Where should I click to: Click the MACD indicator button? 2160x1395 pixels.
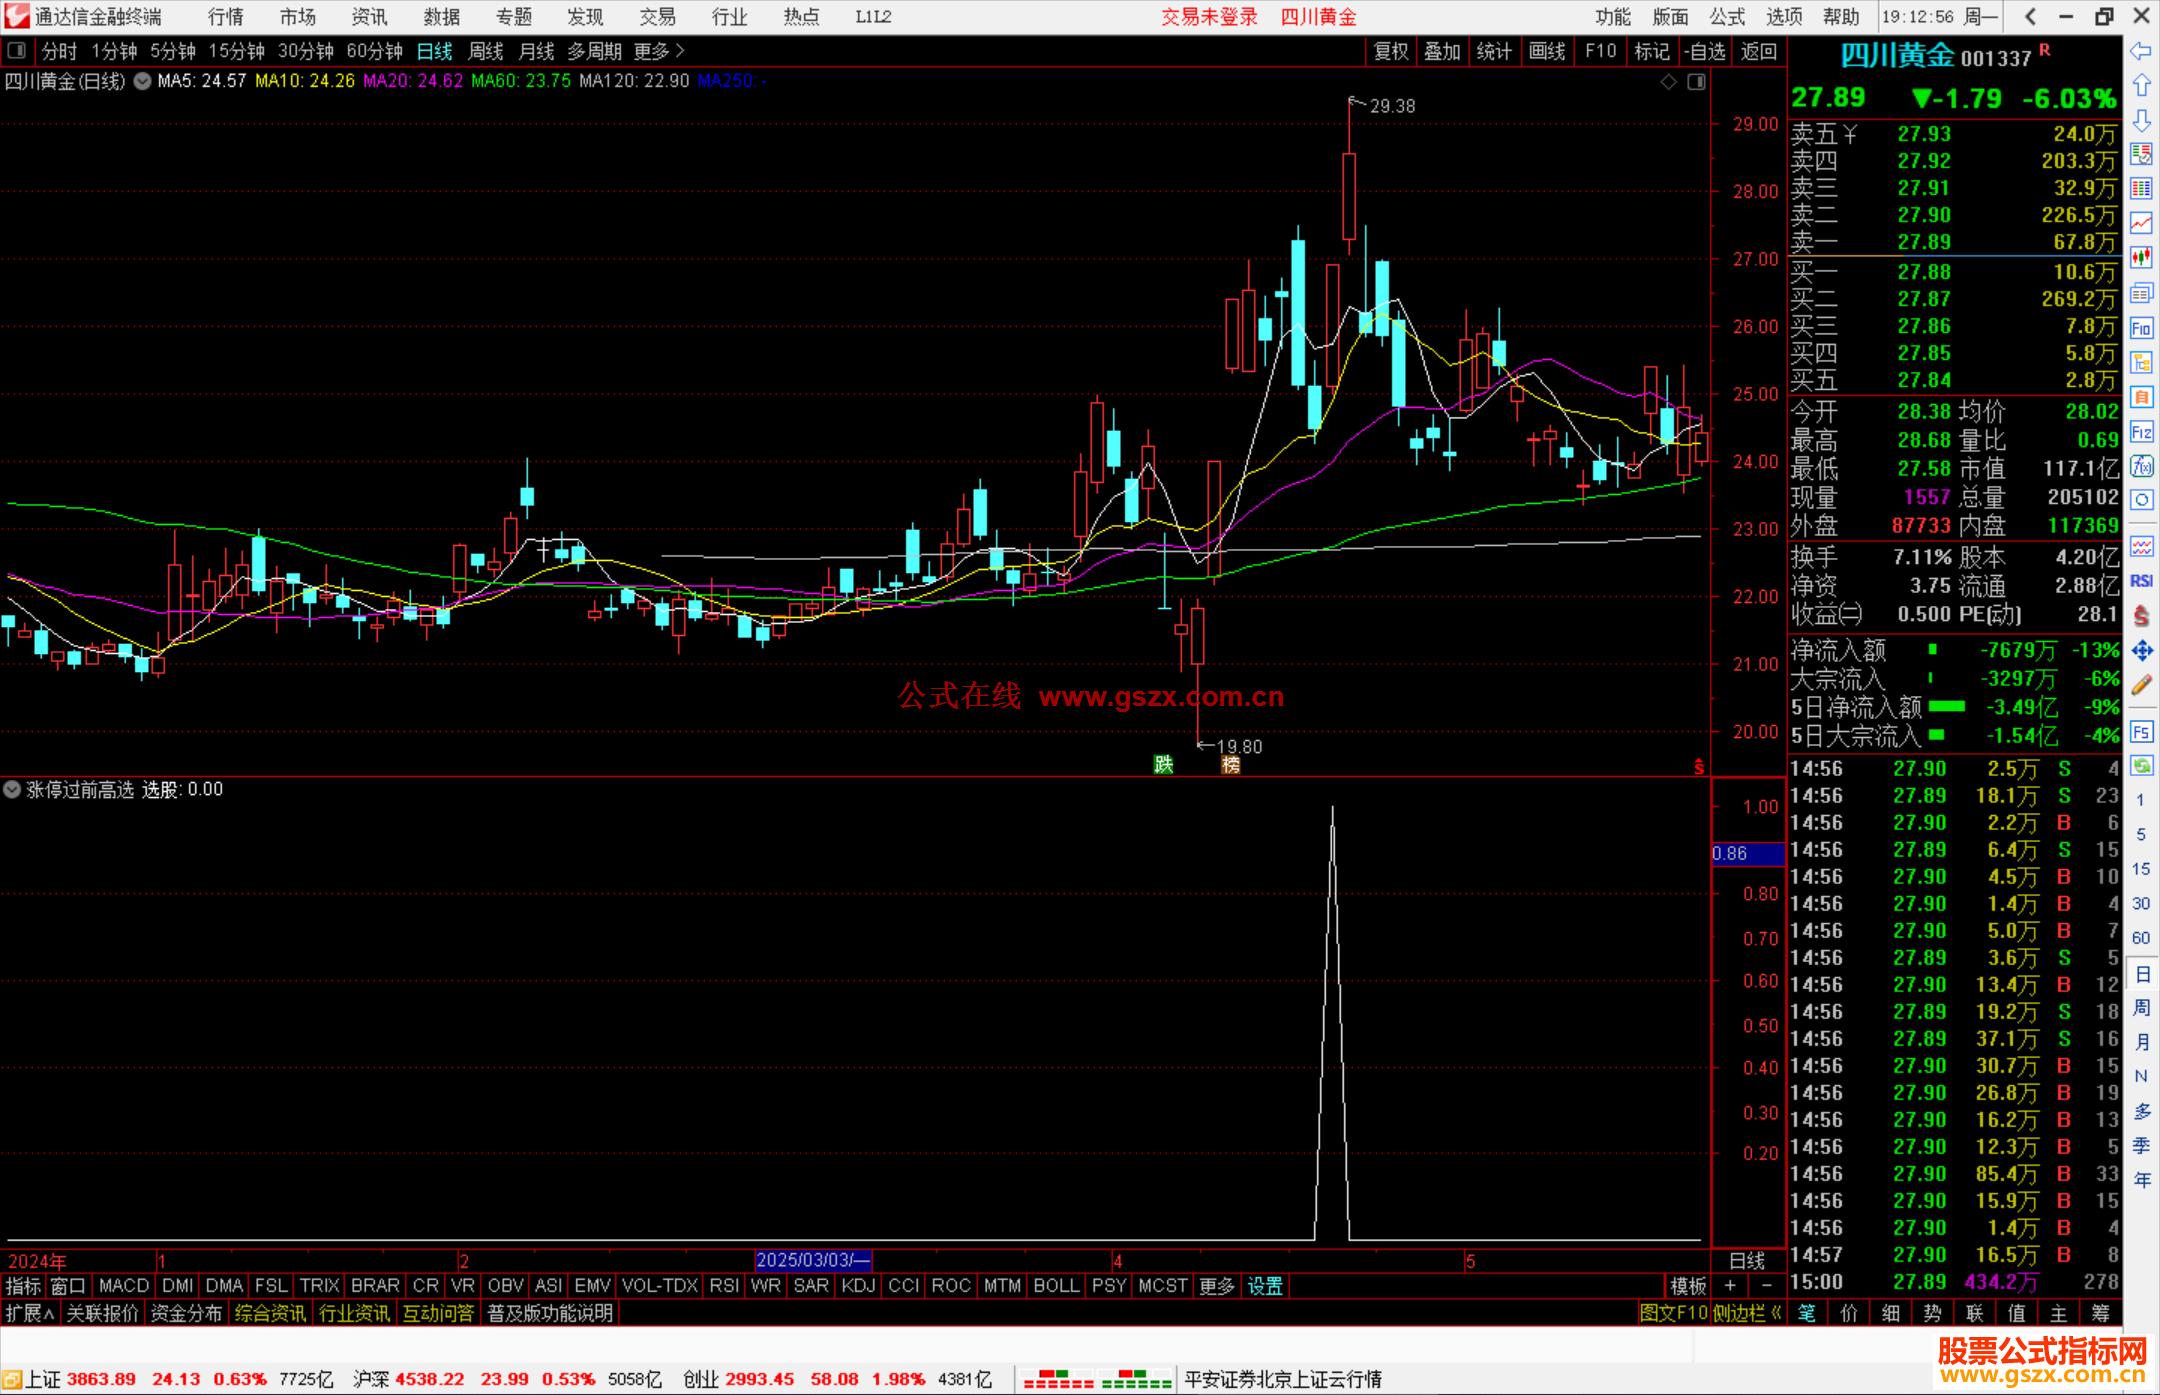click(124, 1285)
